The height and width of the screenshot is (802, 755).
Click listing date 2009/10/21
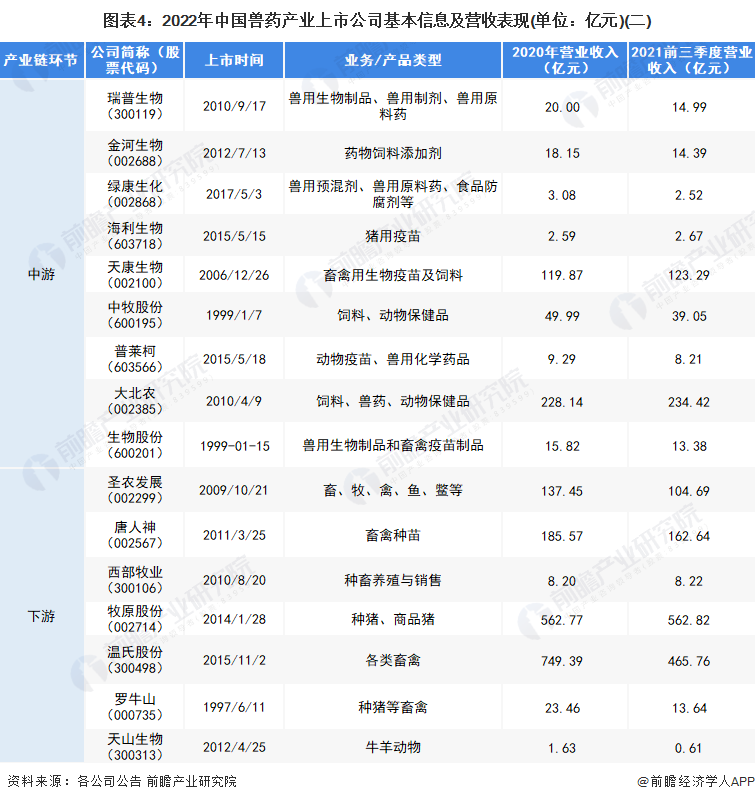[x=233, y=490]
